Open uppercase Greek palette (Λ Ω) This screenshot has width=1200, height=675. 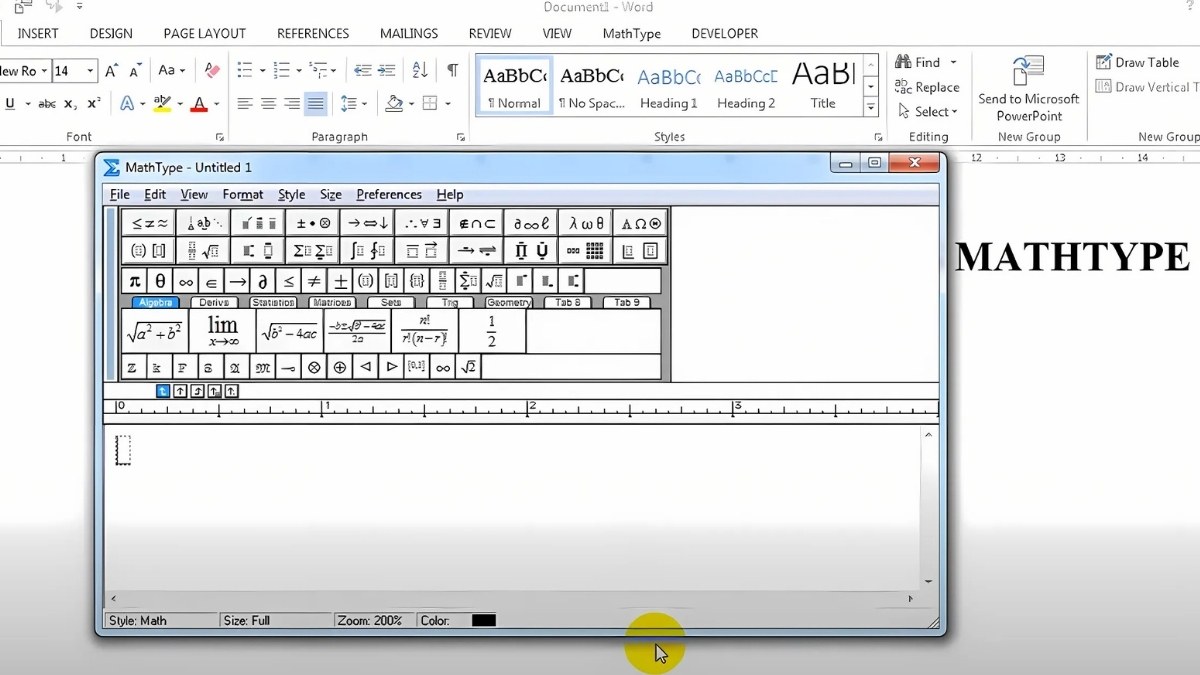640,223
